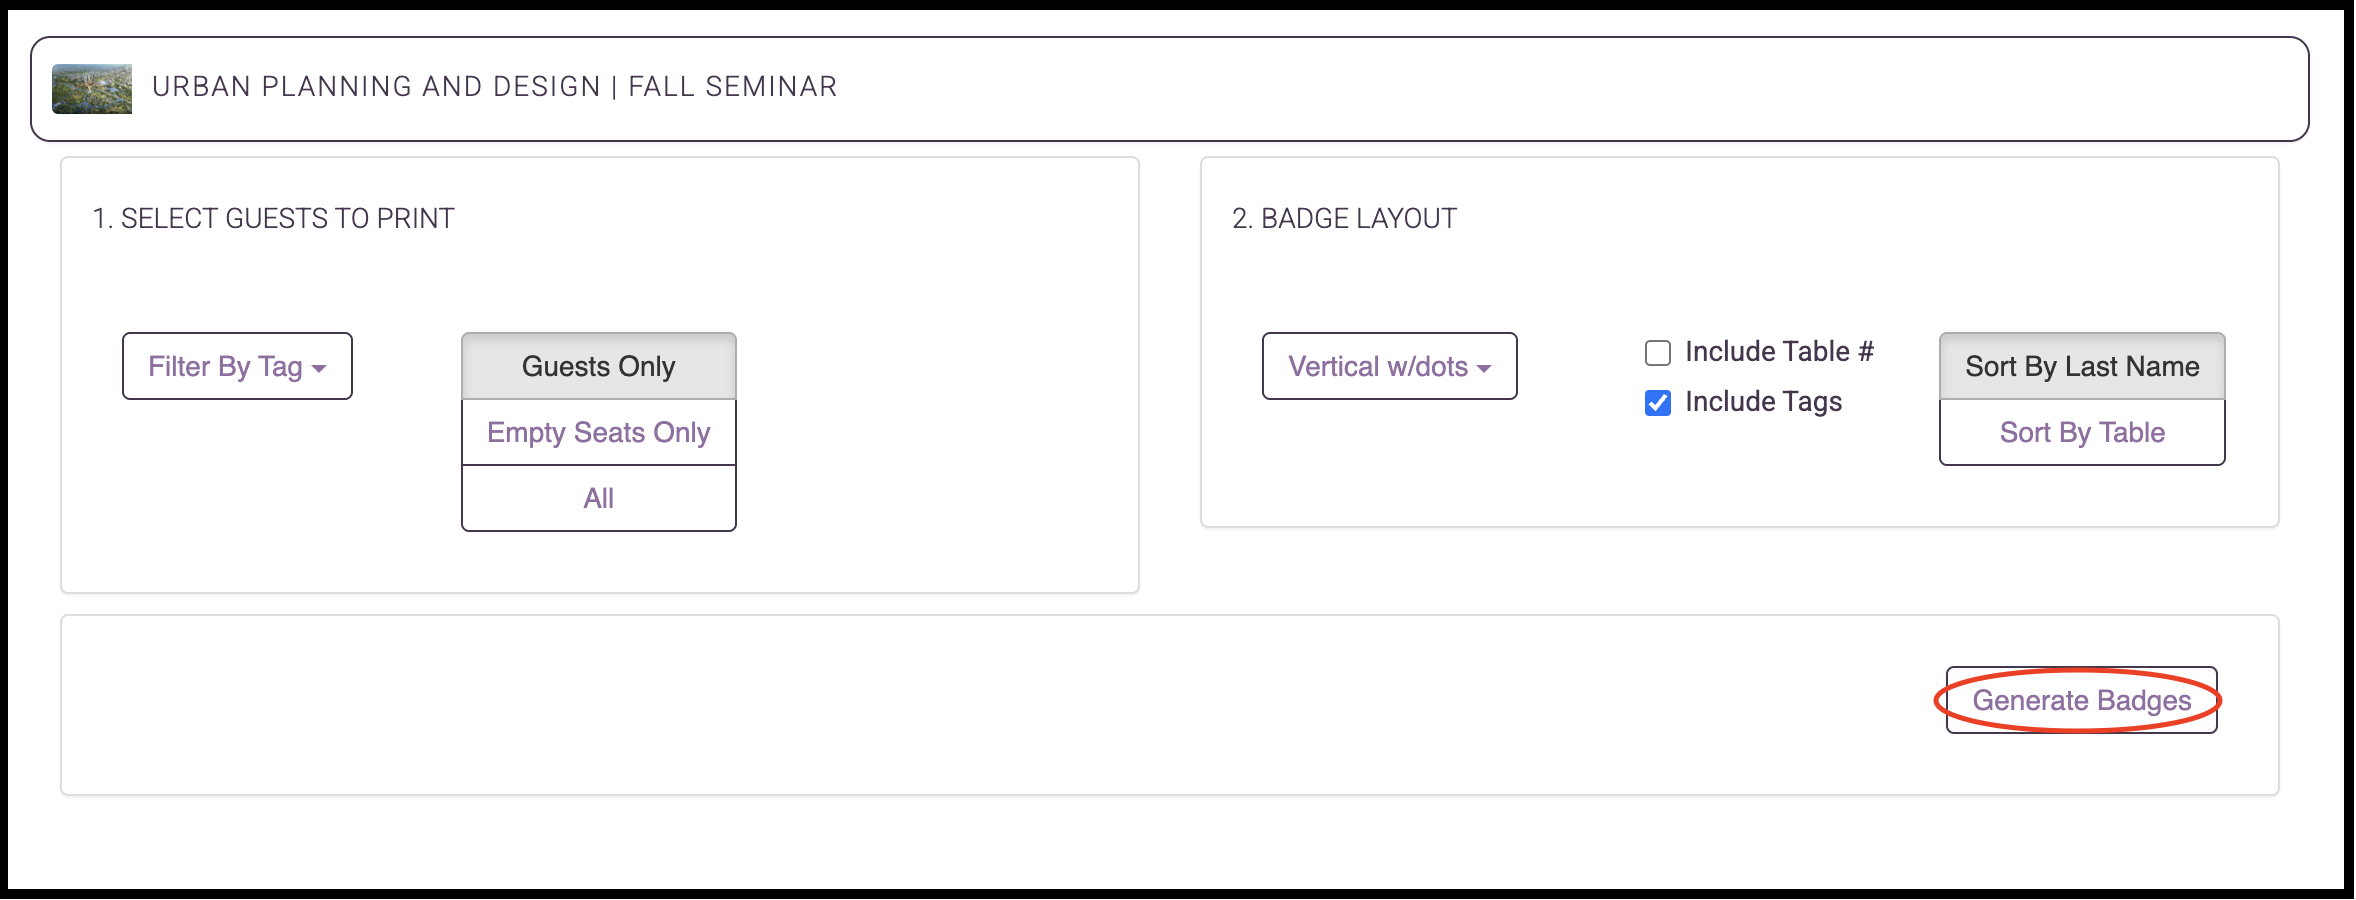Click the Fall Seminar header bar
Image resolution: width=2356 pixels, height=900 pixels.
[1170, 89]
